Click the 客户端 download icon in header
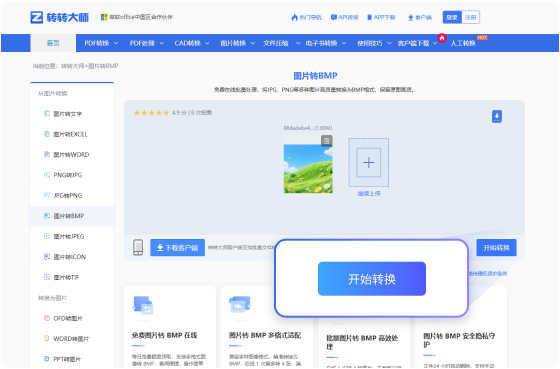Image resolution: width=560 pixels, height=369 pixels. coord(420,17)
